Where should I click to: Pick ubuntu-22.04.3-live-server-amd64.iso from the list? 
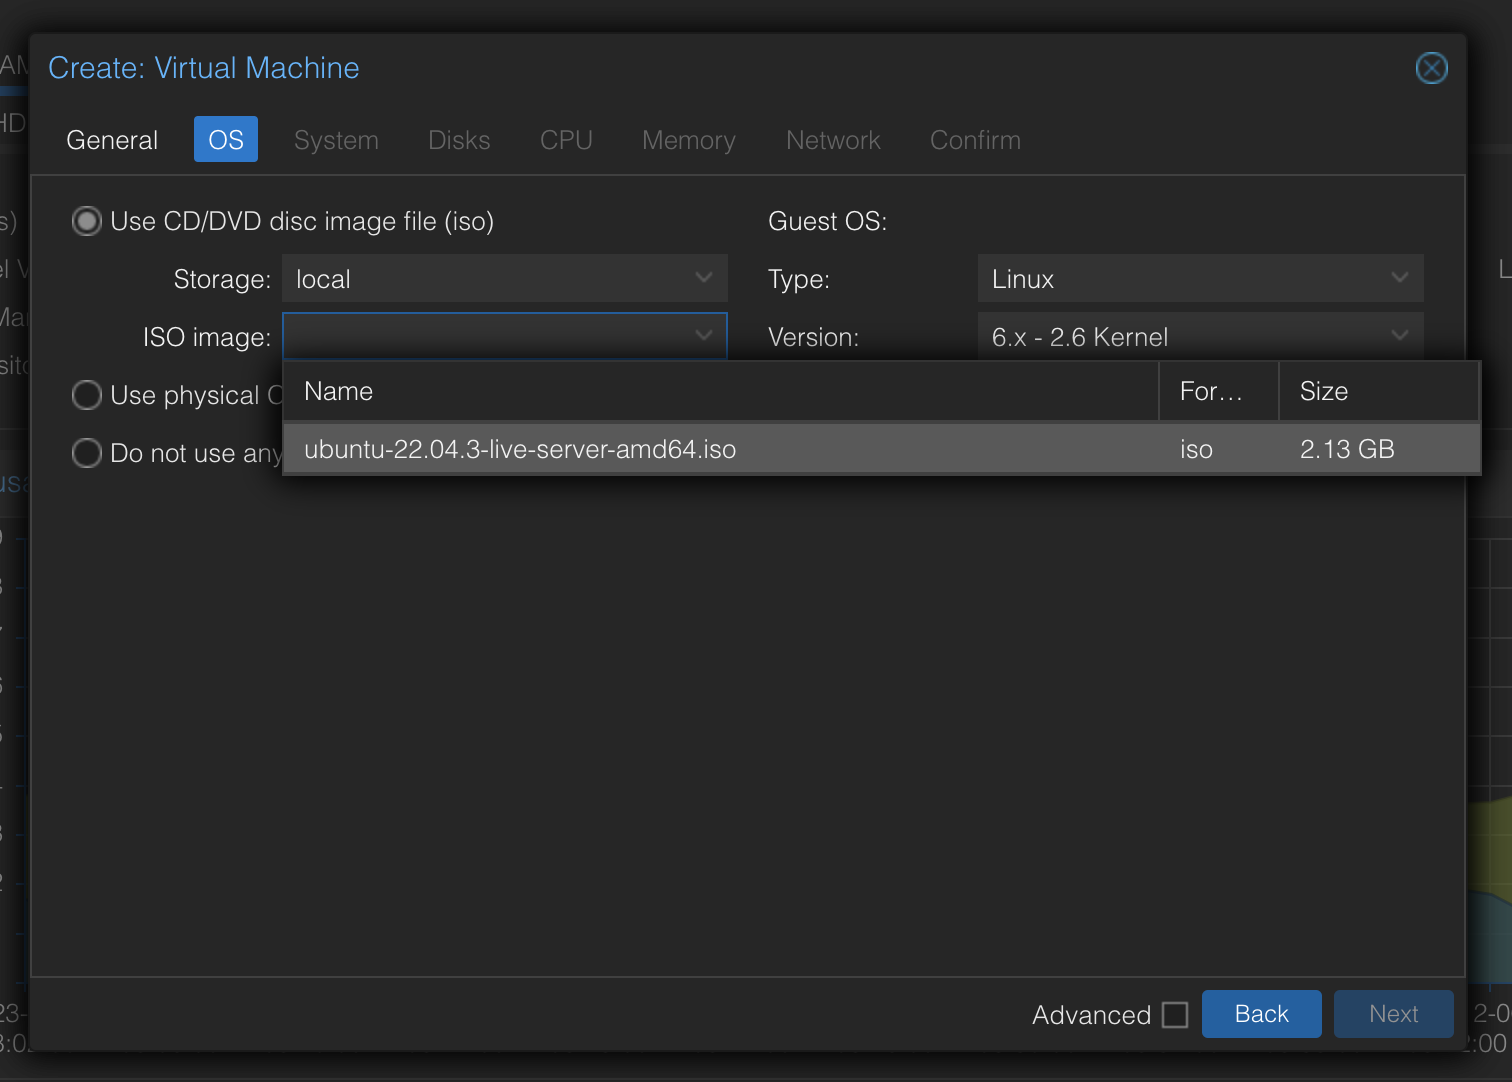pos(881,449)
